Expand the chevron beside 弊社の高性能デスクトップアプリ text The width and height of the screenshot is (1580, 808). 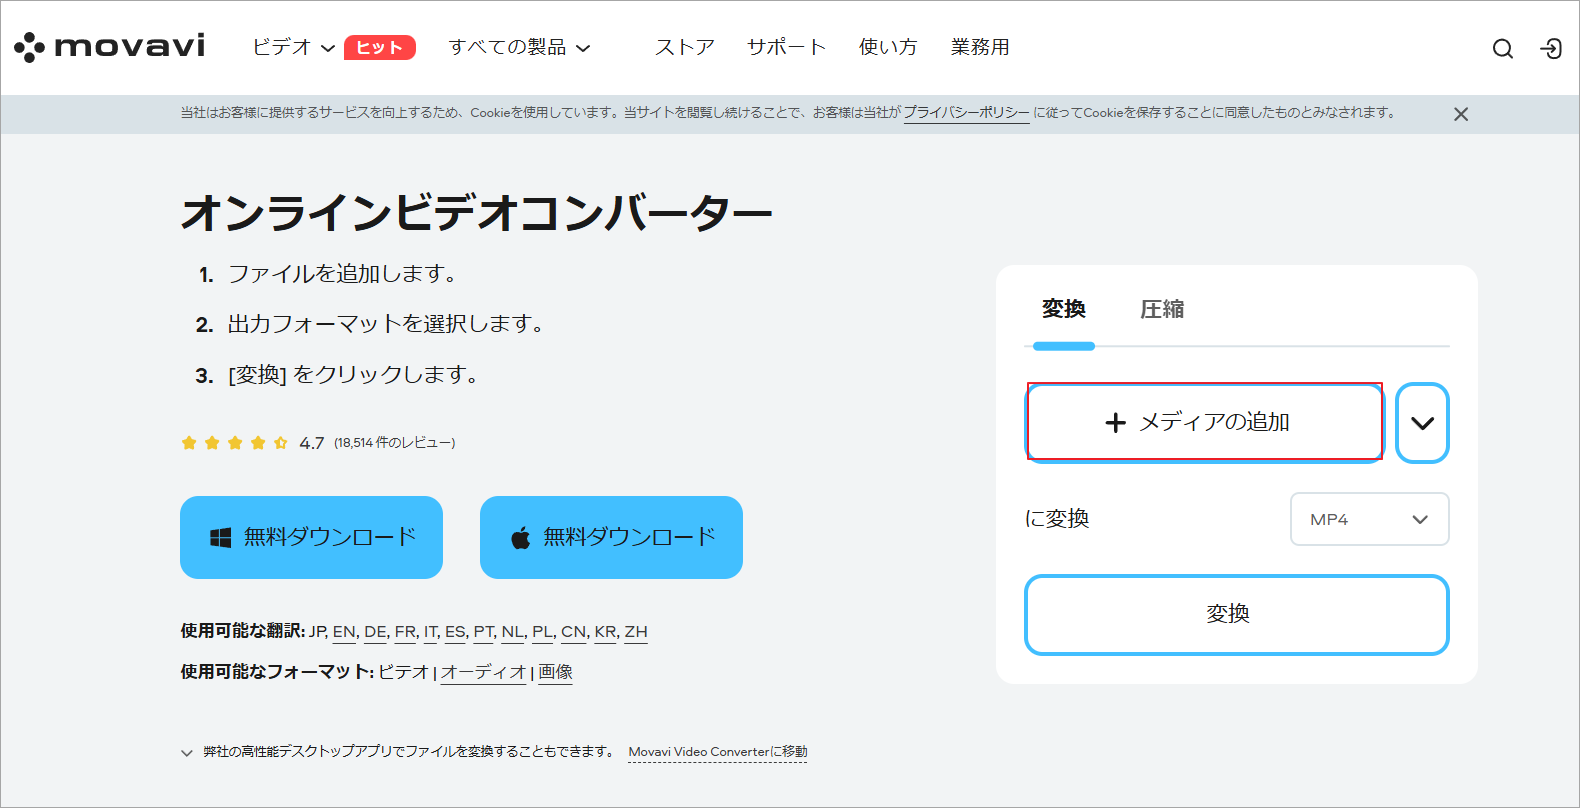tap(186, 753)
